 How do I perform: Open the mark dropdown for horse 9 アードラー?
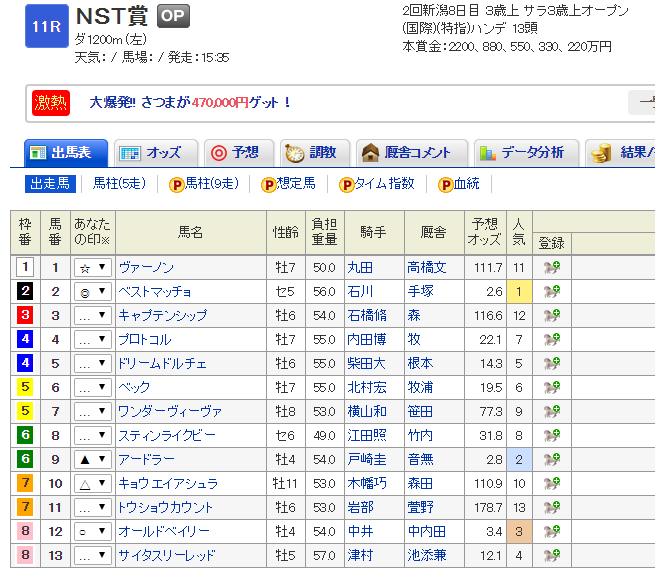tap(93, 460)
